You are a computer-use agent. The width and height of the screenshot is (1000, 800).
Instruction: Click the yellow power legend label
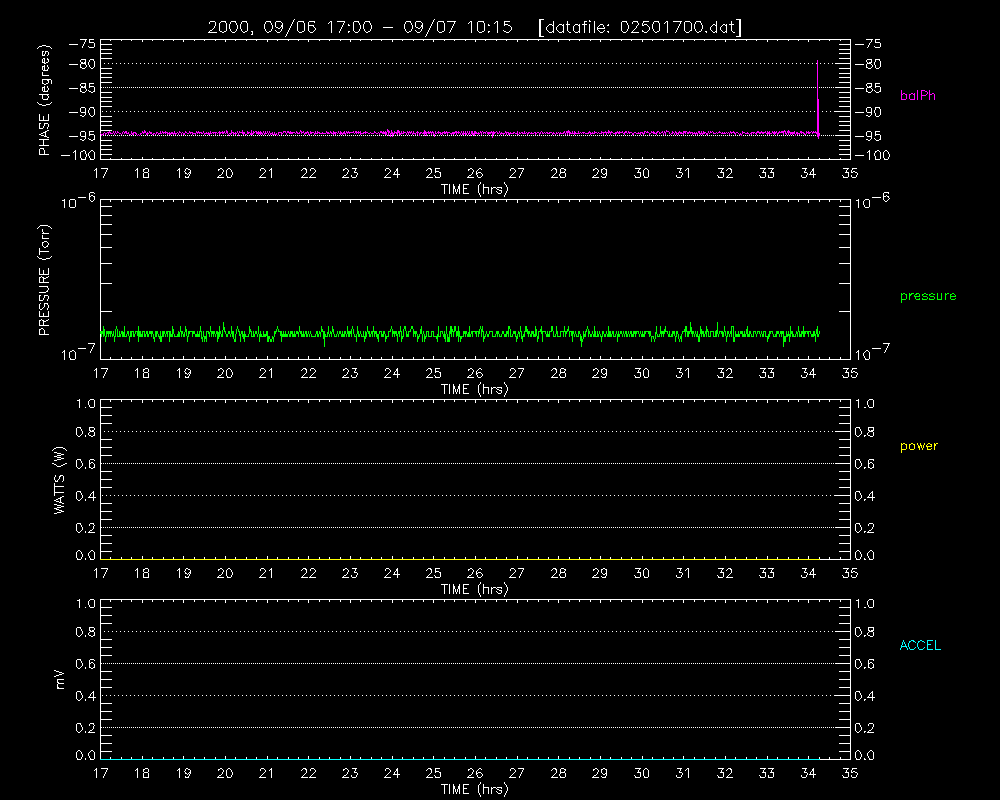pos(918,446)
